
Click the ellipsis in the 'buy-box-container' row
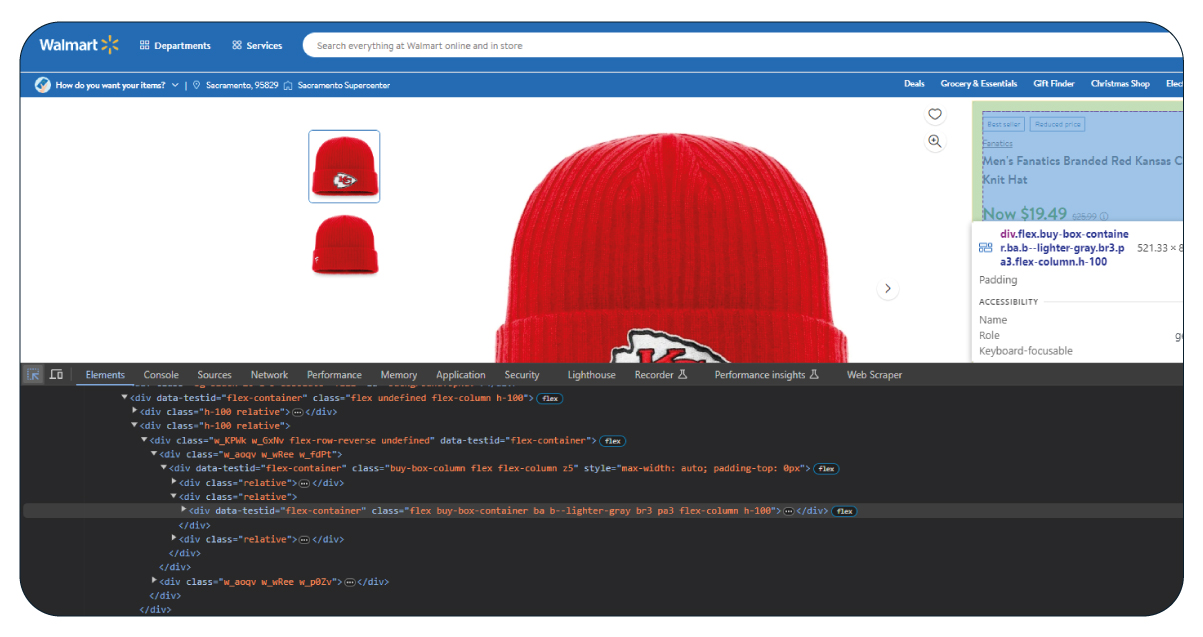click(x=789, y=511)
